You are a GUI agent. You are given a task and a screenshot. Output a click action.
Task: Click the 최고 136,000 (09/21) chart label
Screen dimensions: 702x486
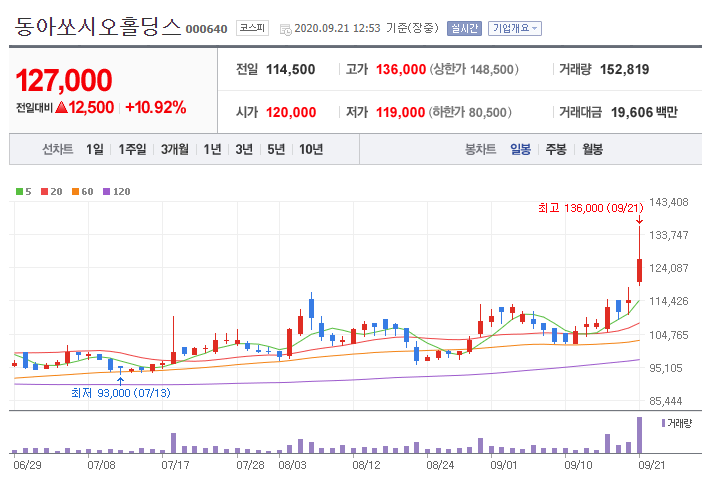591,208
